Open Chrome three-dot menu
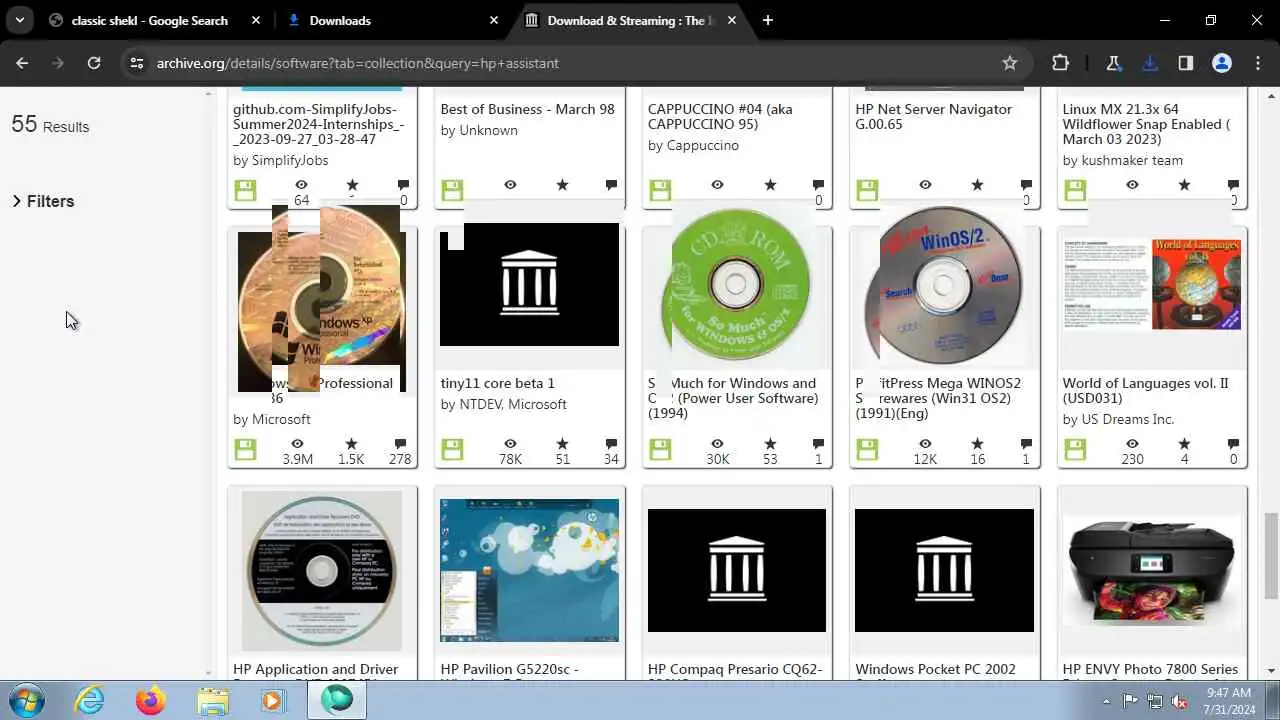The image size is (1280, 720). pyautogui.click(x=1258, y=63)
